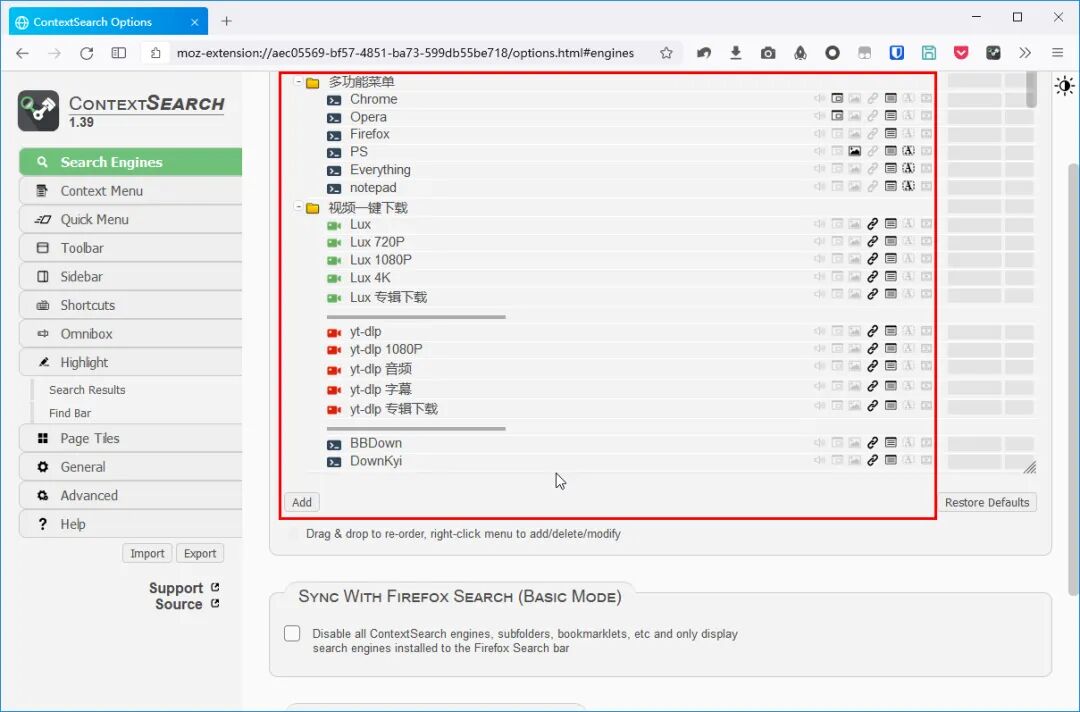The height and width of the screenshot is (712, 1080).
Task: Click the ContextSearch logo in the sidebar
Action: (x=39, y=110)
